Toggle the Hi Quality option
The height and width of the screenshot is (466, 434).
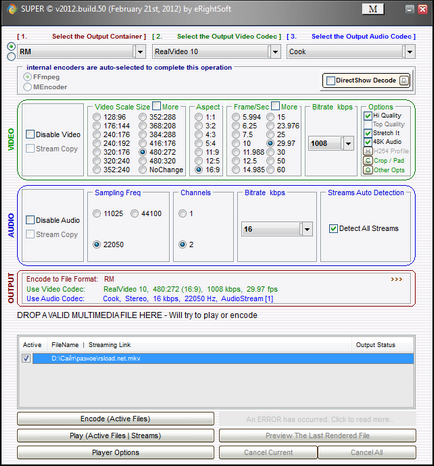pyautogui.click(x=368, y=116)
